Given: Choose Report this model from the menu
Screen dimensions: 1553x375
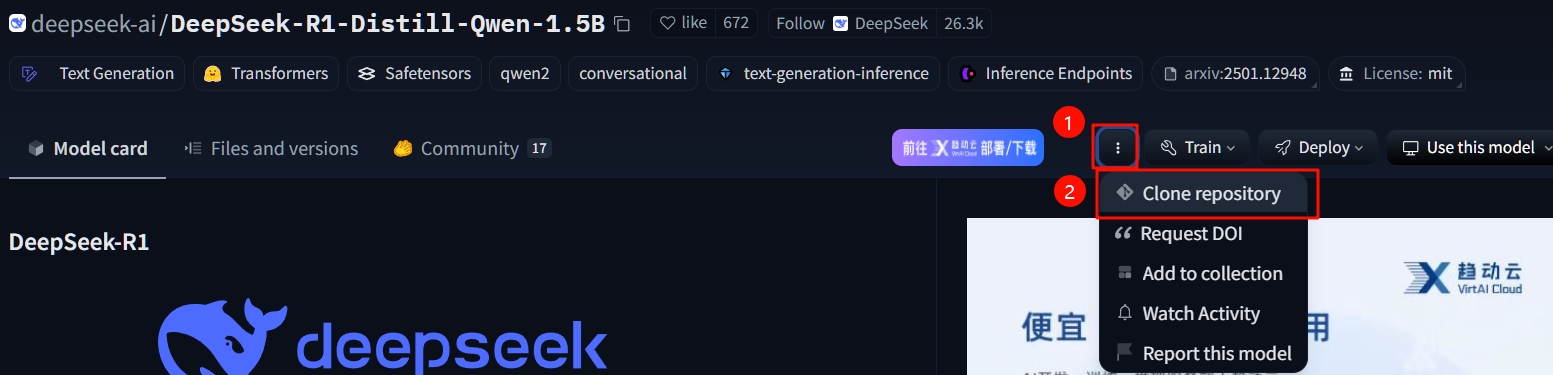Looking at the screenshot, I should 1203,354.
